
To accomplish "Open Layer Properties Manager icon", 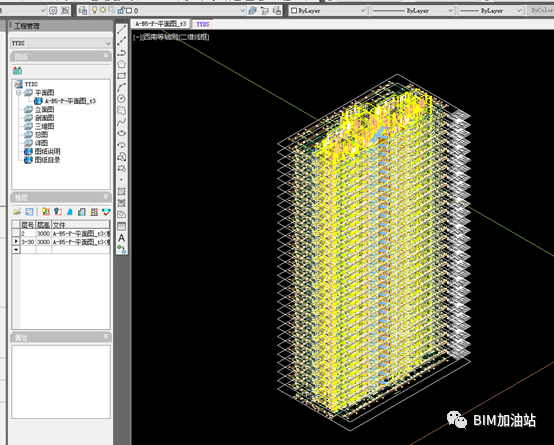I will pyautogui.click(x=83, y=11).
